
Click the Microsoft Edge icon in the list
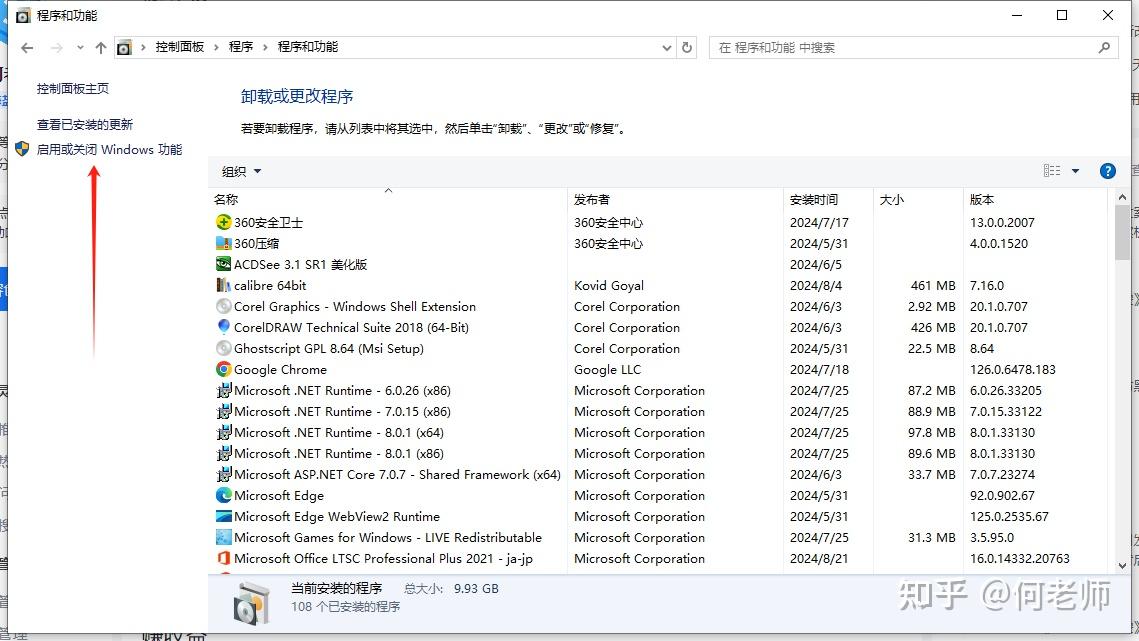point(224,496)
